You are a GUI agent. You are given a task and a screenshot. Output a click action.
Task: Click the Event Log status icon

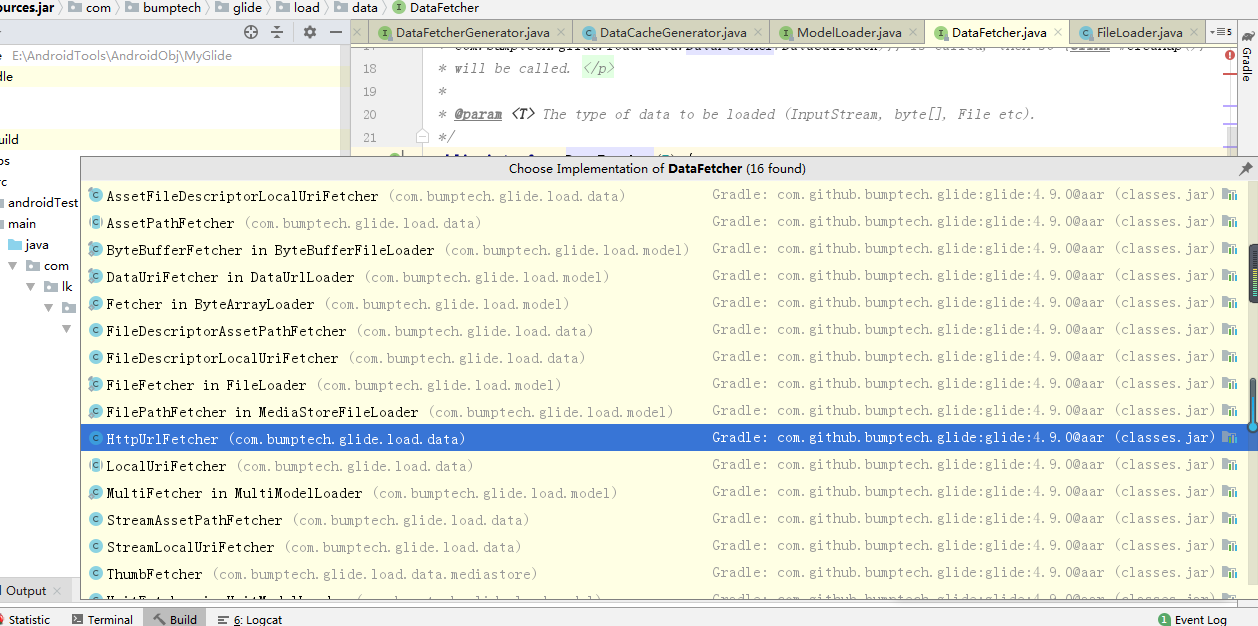tap(1164, 620)
